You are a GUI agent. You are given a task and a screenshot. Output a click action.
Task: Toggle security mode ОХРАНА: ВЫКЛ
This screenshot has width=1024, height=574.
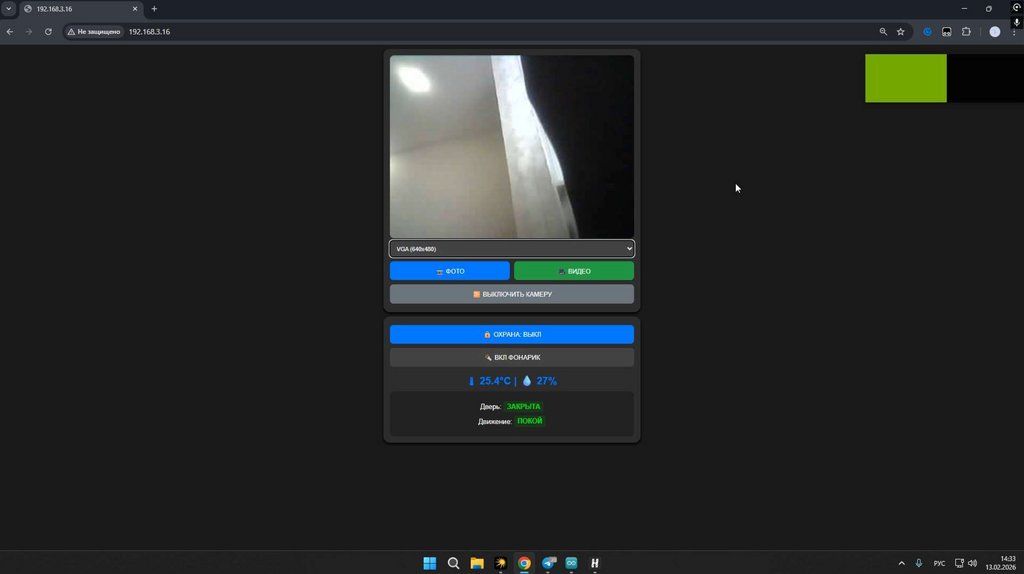click(511, 334)
